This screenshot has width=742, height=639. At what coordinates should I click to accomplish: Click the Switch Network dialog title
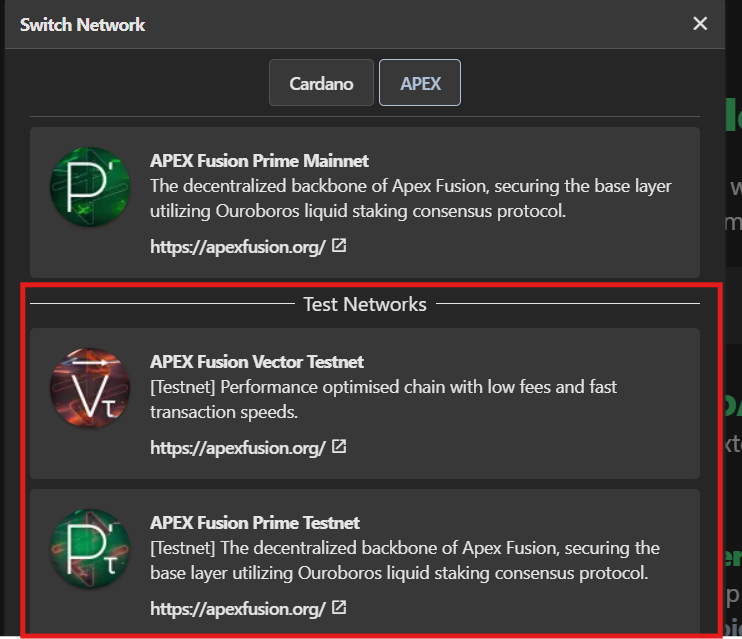(x=82, y=25)
